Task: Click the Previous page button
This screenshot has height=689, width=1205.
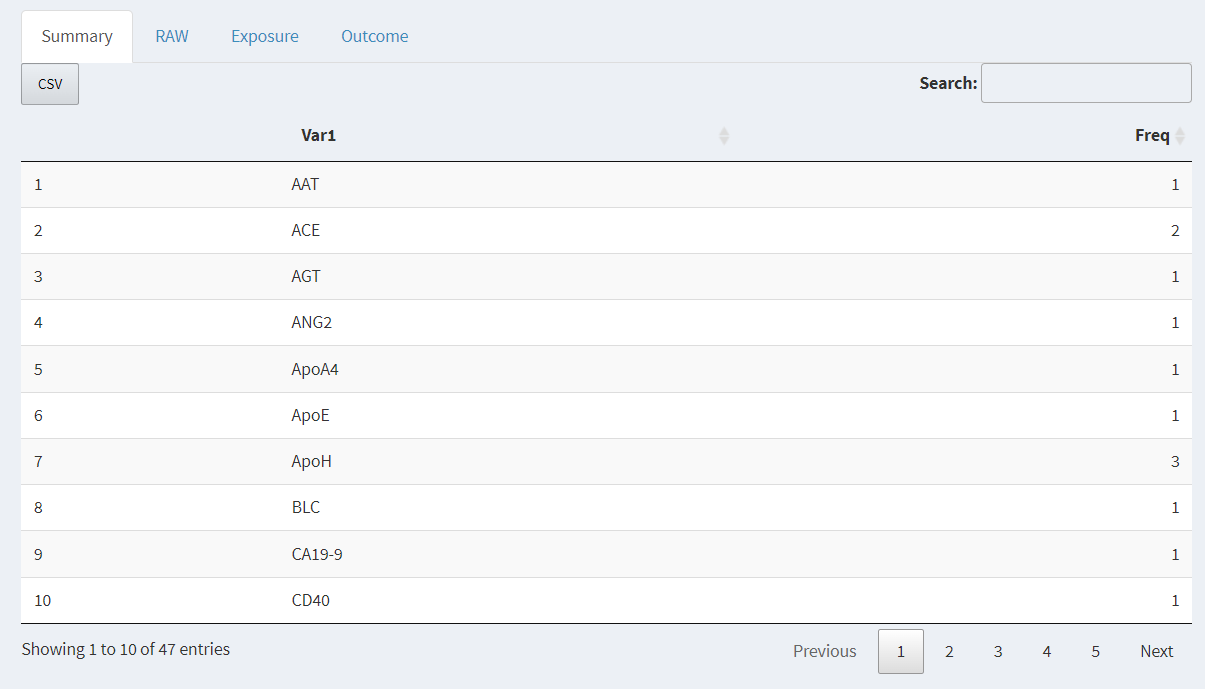Action: pos(825,651)
